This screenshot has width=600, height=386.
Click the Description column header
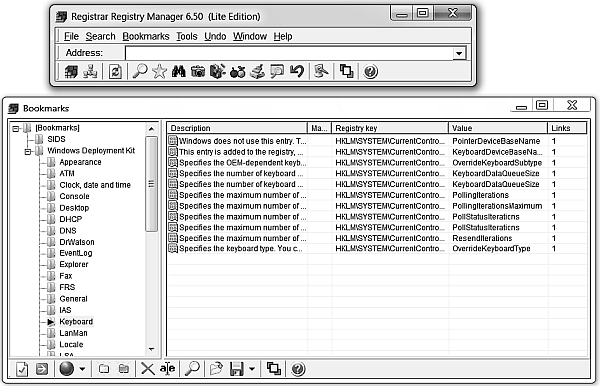237,128
